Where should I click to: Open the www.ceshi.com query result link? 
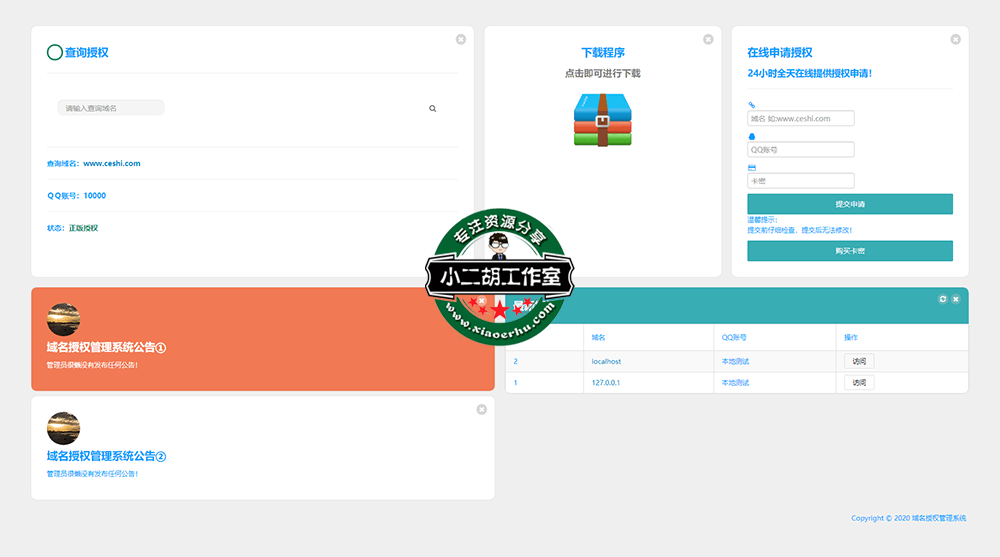(111, 163)
